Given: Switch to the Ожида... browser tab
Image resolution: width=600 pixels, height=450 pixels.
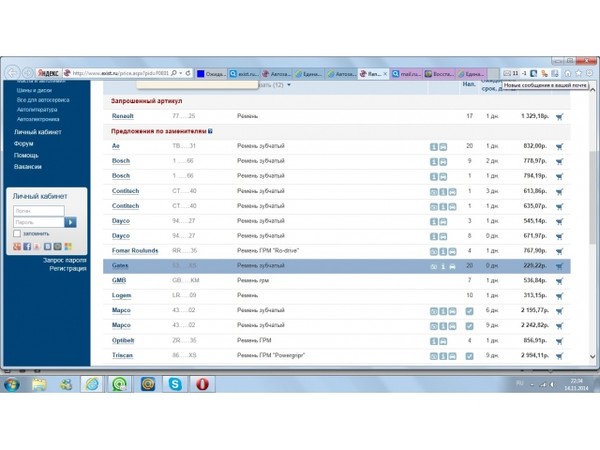Looking at the screenshot, I should (212, 74).
